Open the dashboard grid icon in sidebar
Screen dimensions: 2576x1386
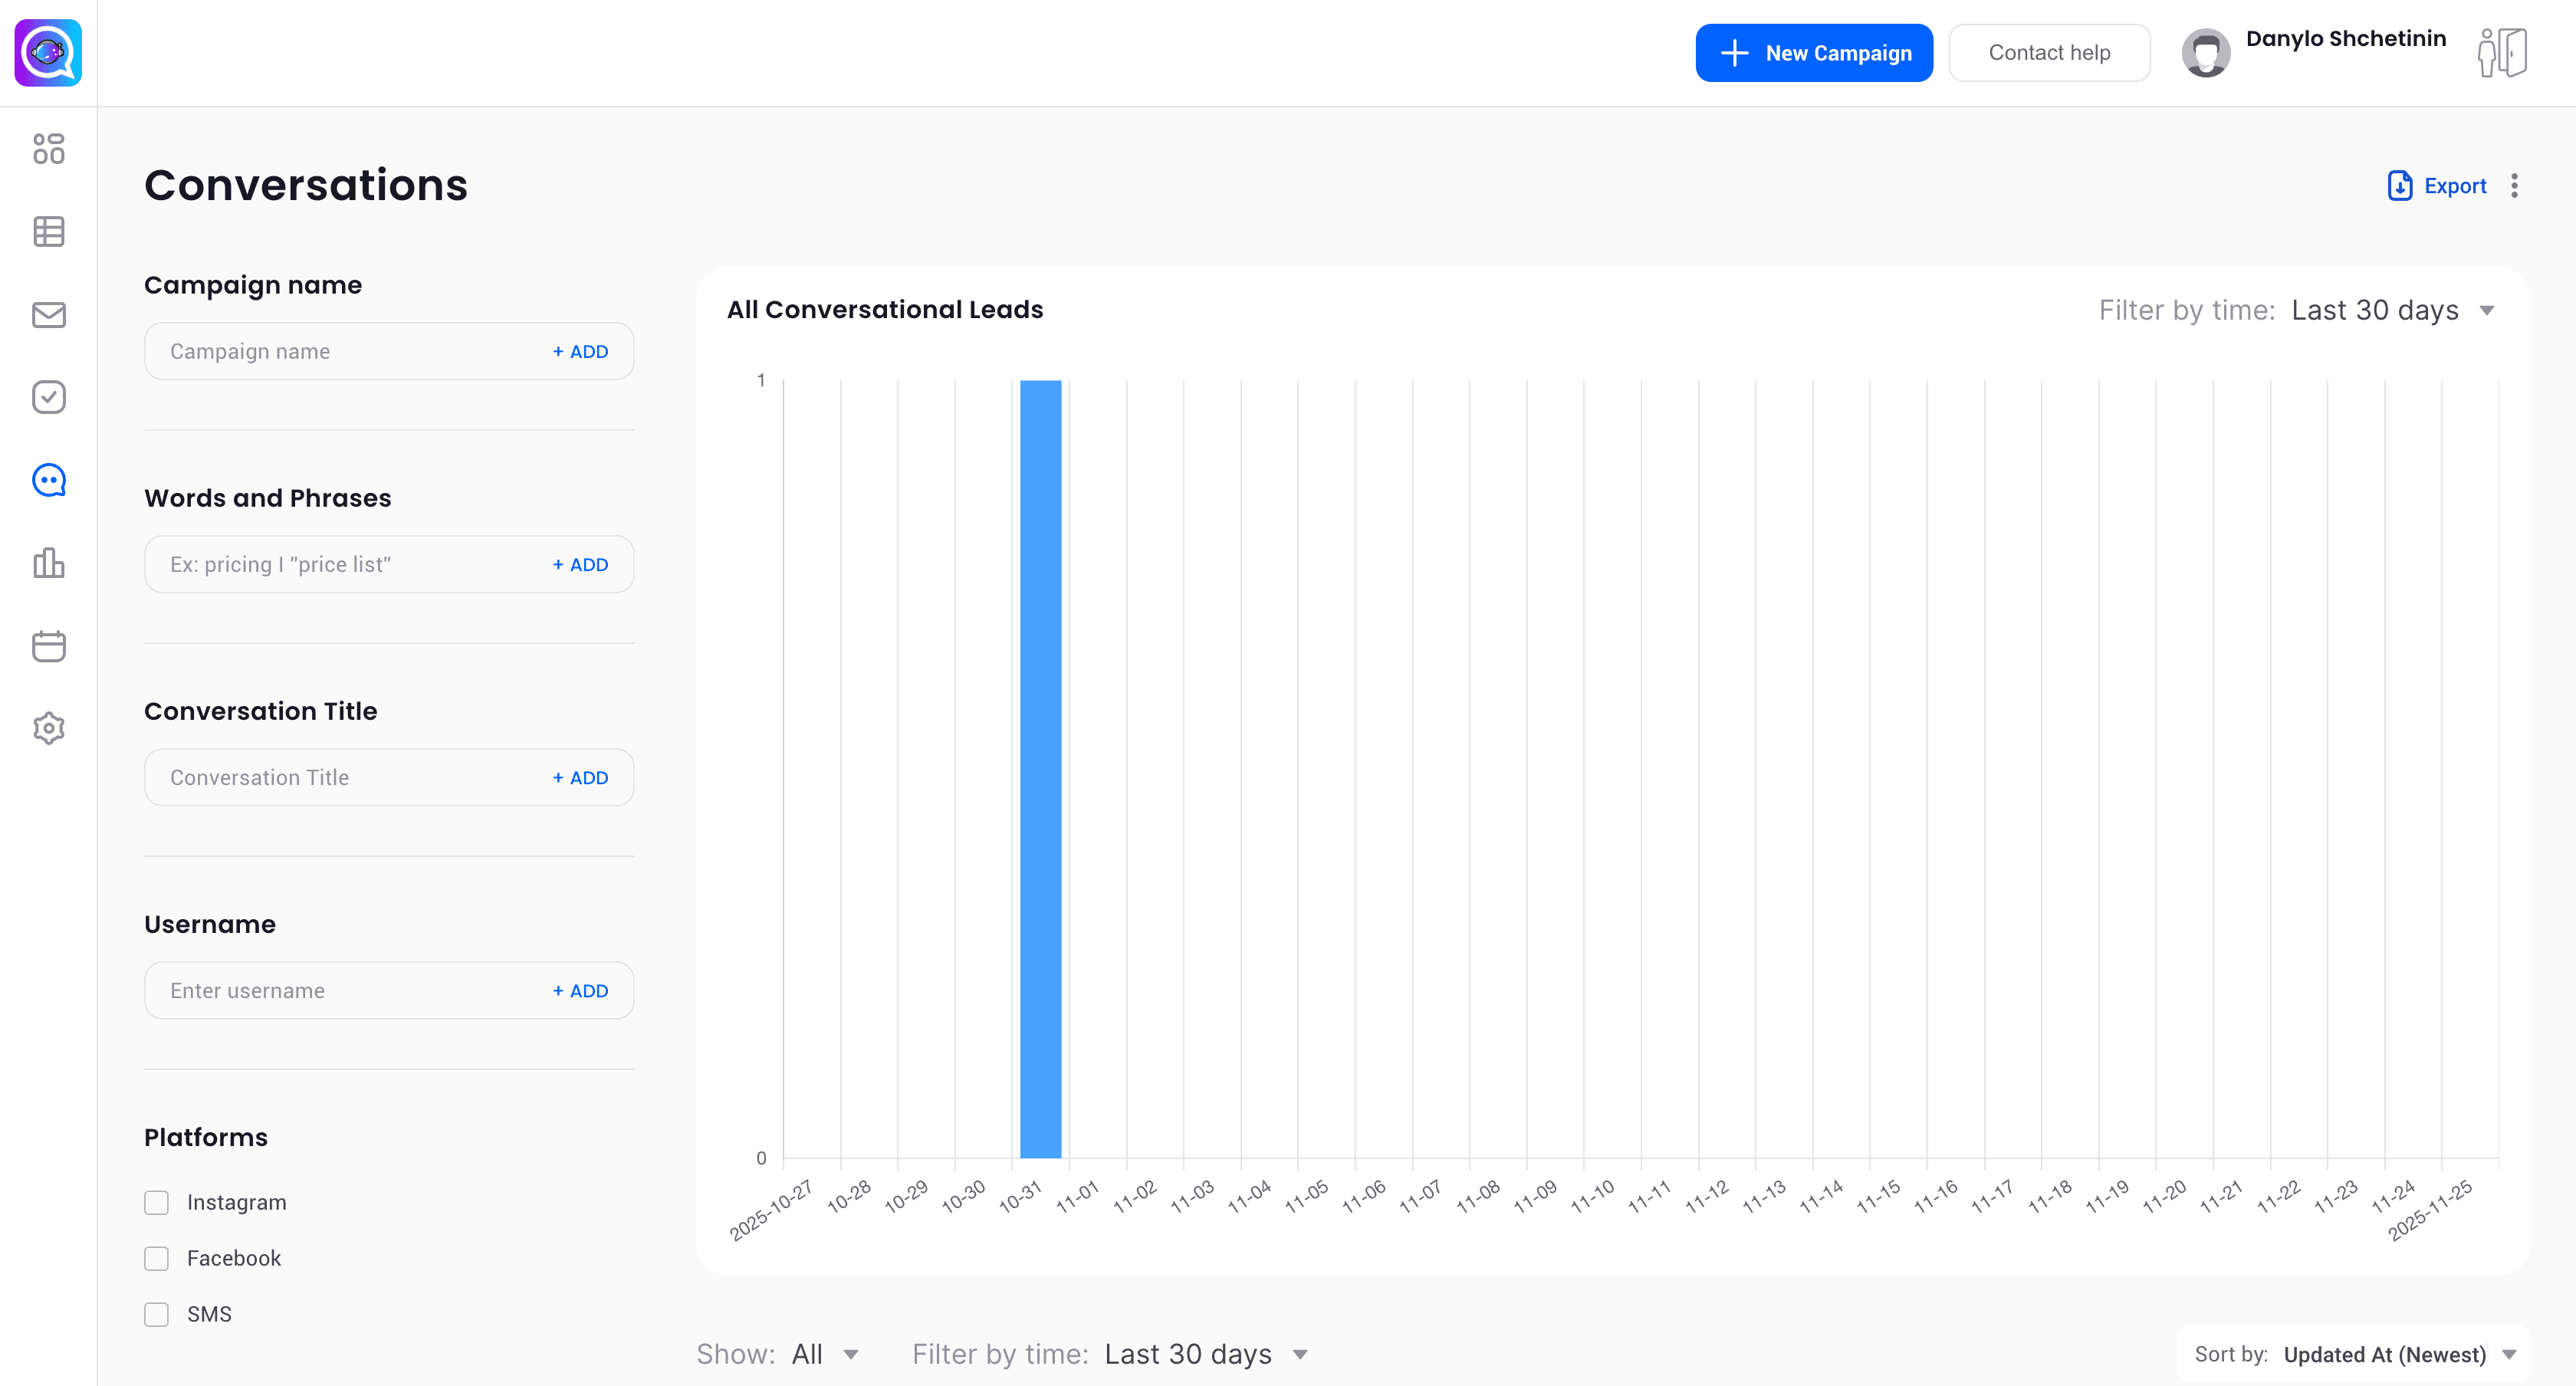pyautogui.click(x=48, y=149)
